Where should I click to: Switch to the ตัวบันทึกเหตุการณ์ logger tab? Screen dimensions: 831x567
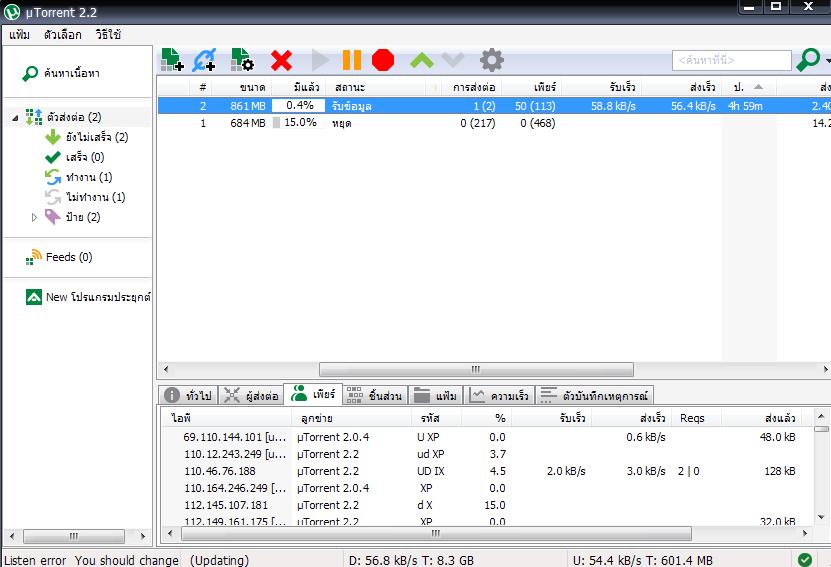pos(595,395)
